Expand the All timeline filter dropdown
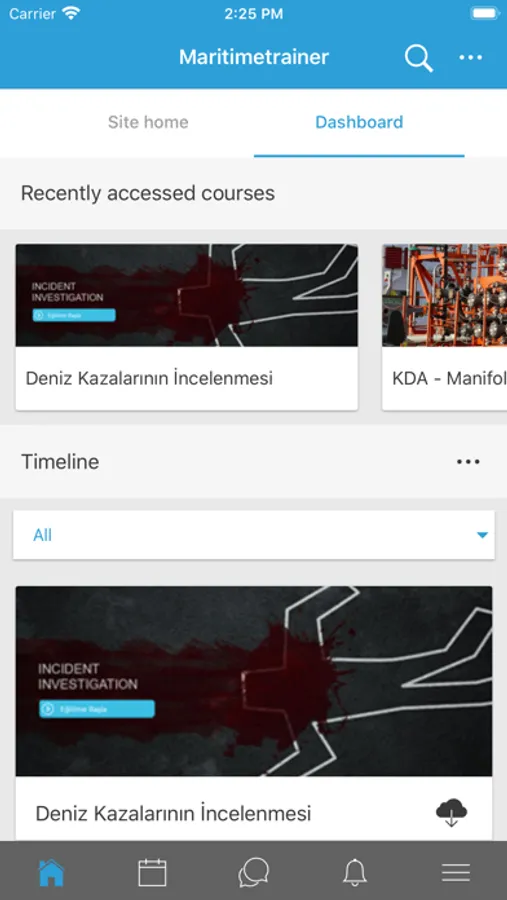This screenshot has width=507, height=900. click(254, 535)
